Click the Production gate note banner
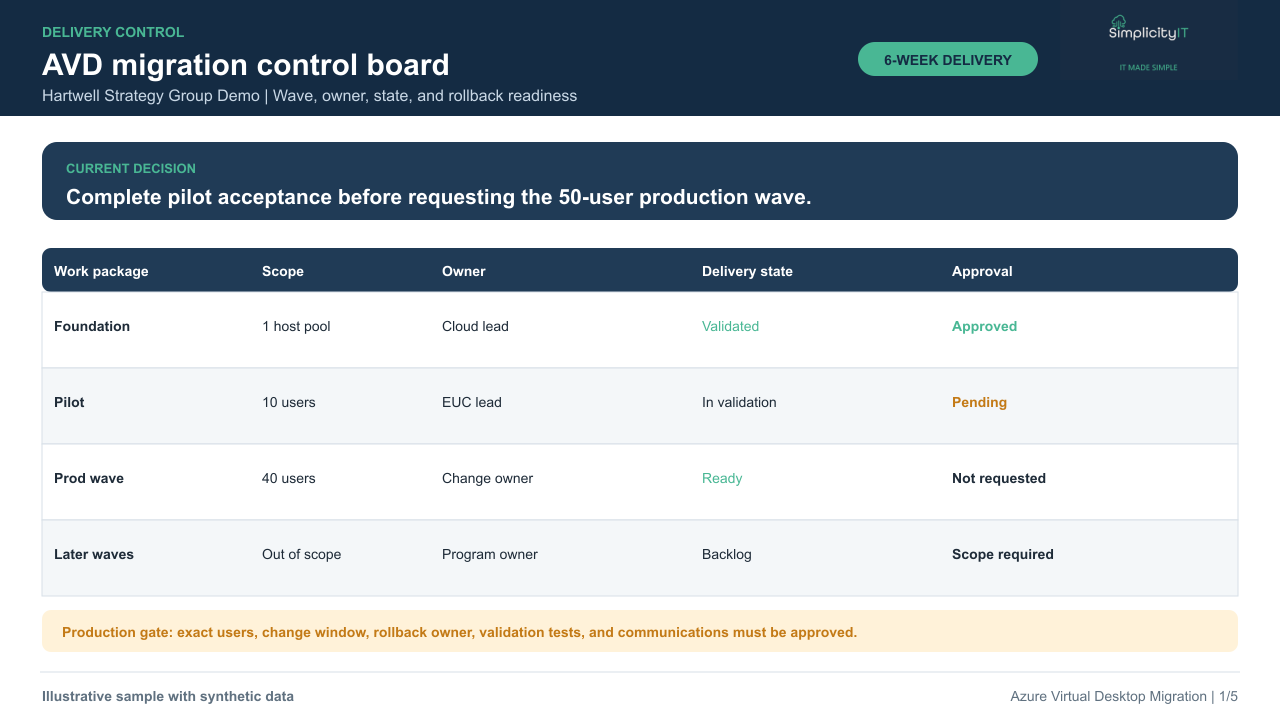This screenshot has height=720, width=1280. click(x=640, y=631)
